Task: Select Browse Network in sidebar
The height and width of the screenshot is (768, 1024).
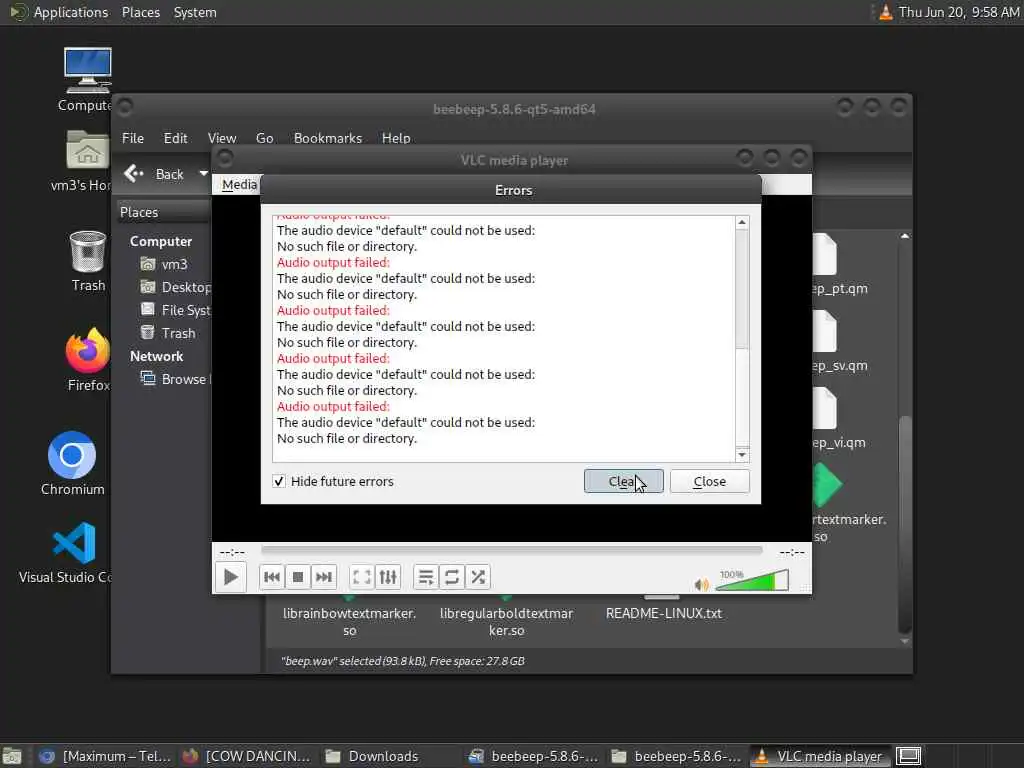Action: tap(175, 379)
